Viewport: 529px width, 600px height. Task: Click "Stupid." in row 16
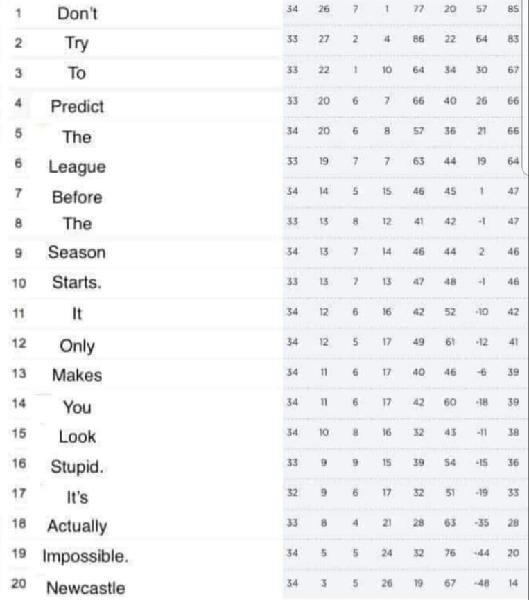77,467
